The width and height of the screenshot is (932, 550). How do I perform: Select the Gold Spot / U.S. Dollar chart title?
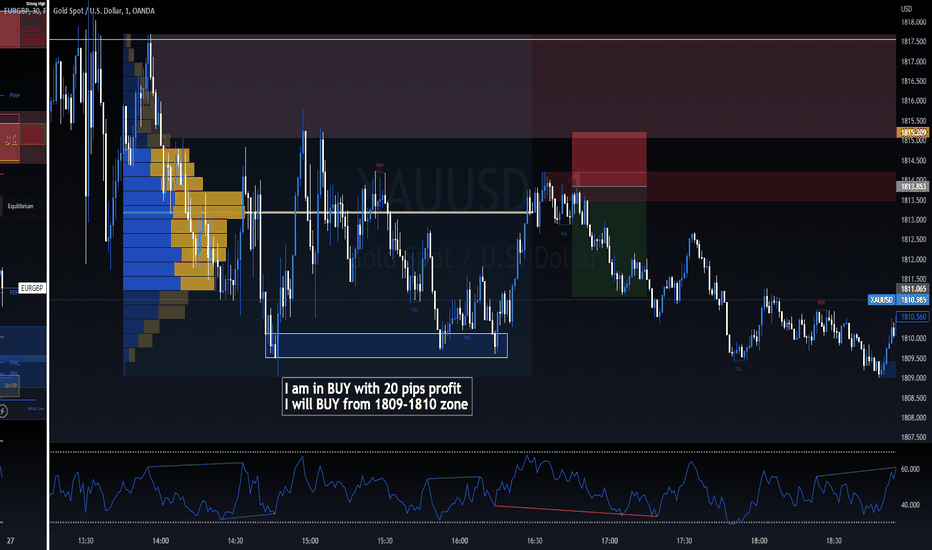[x=104, y=11]
